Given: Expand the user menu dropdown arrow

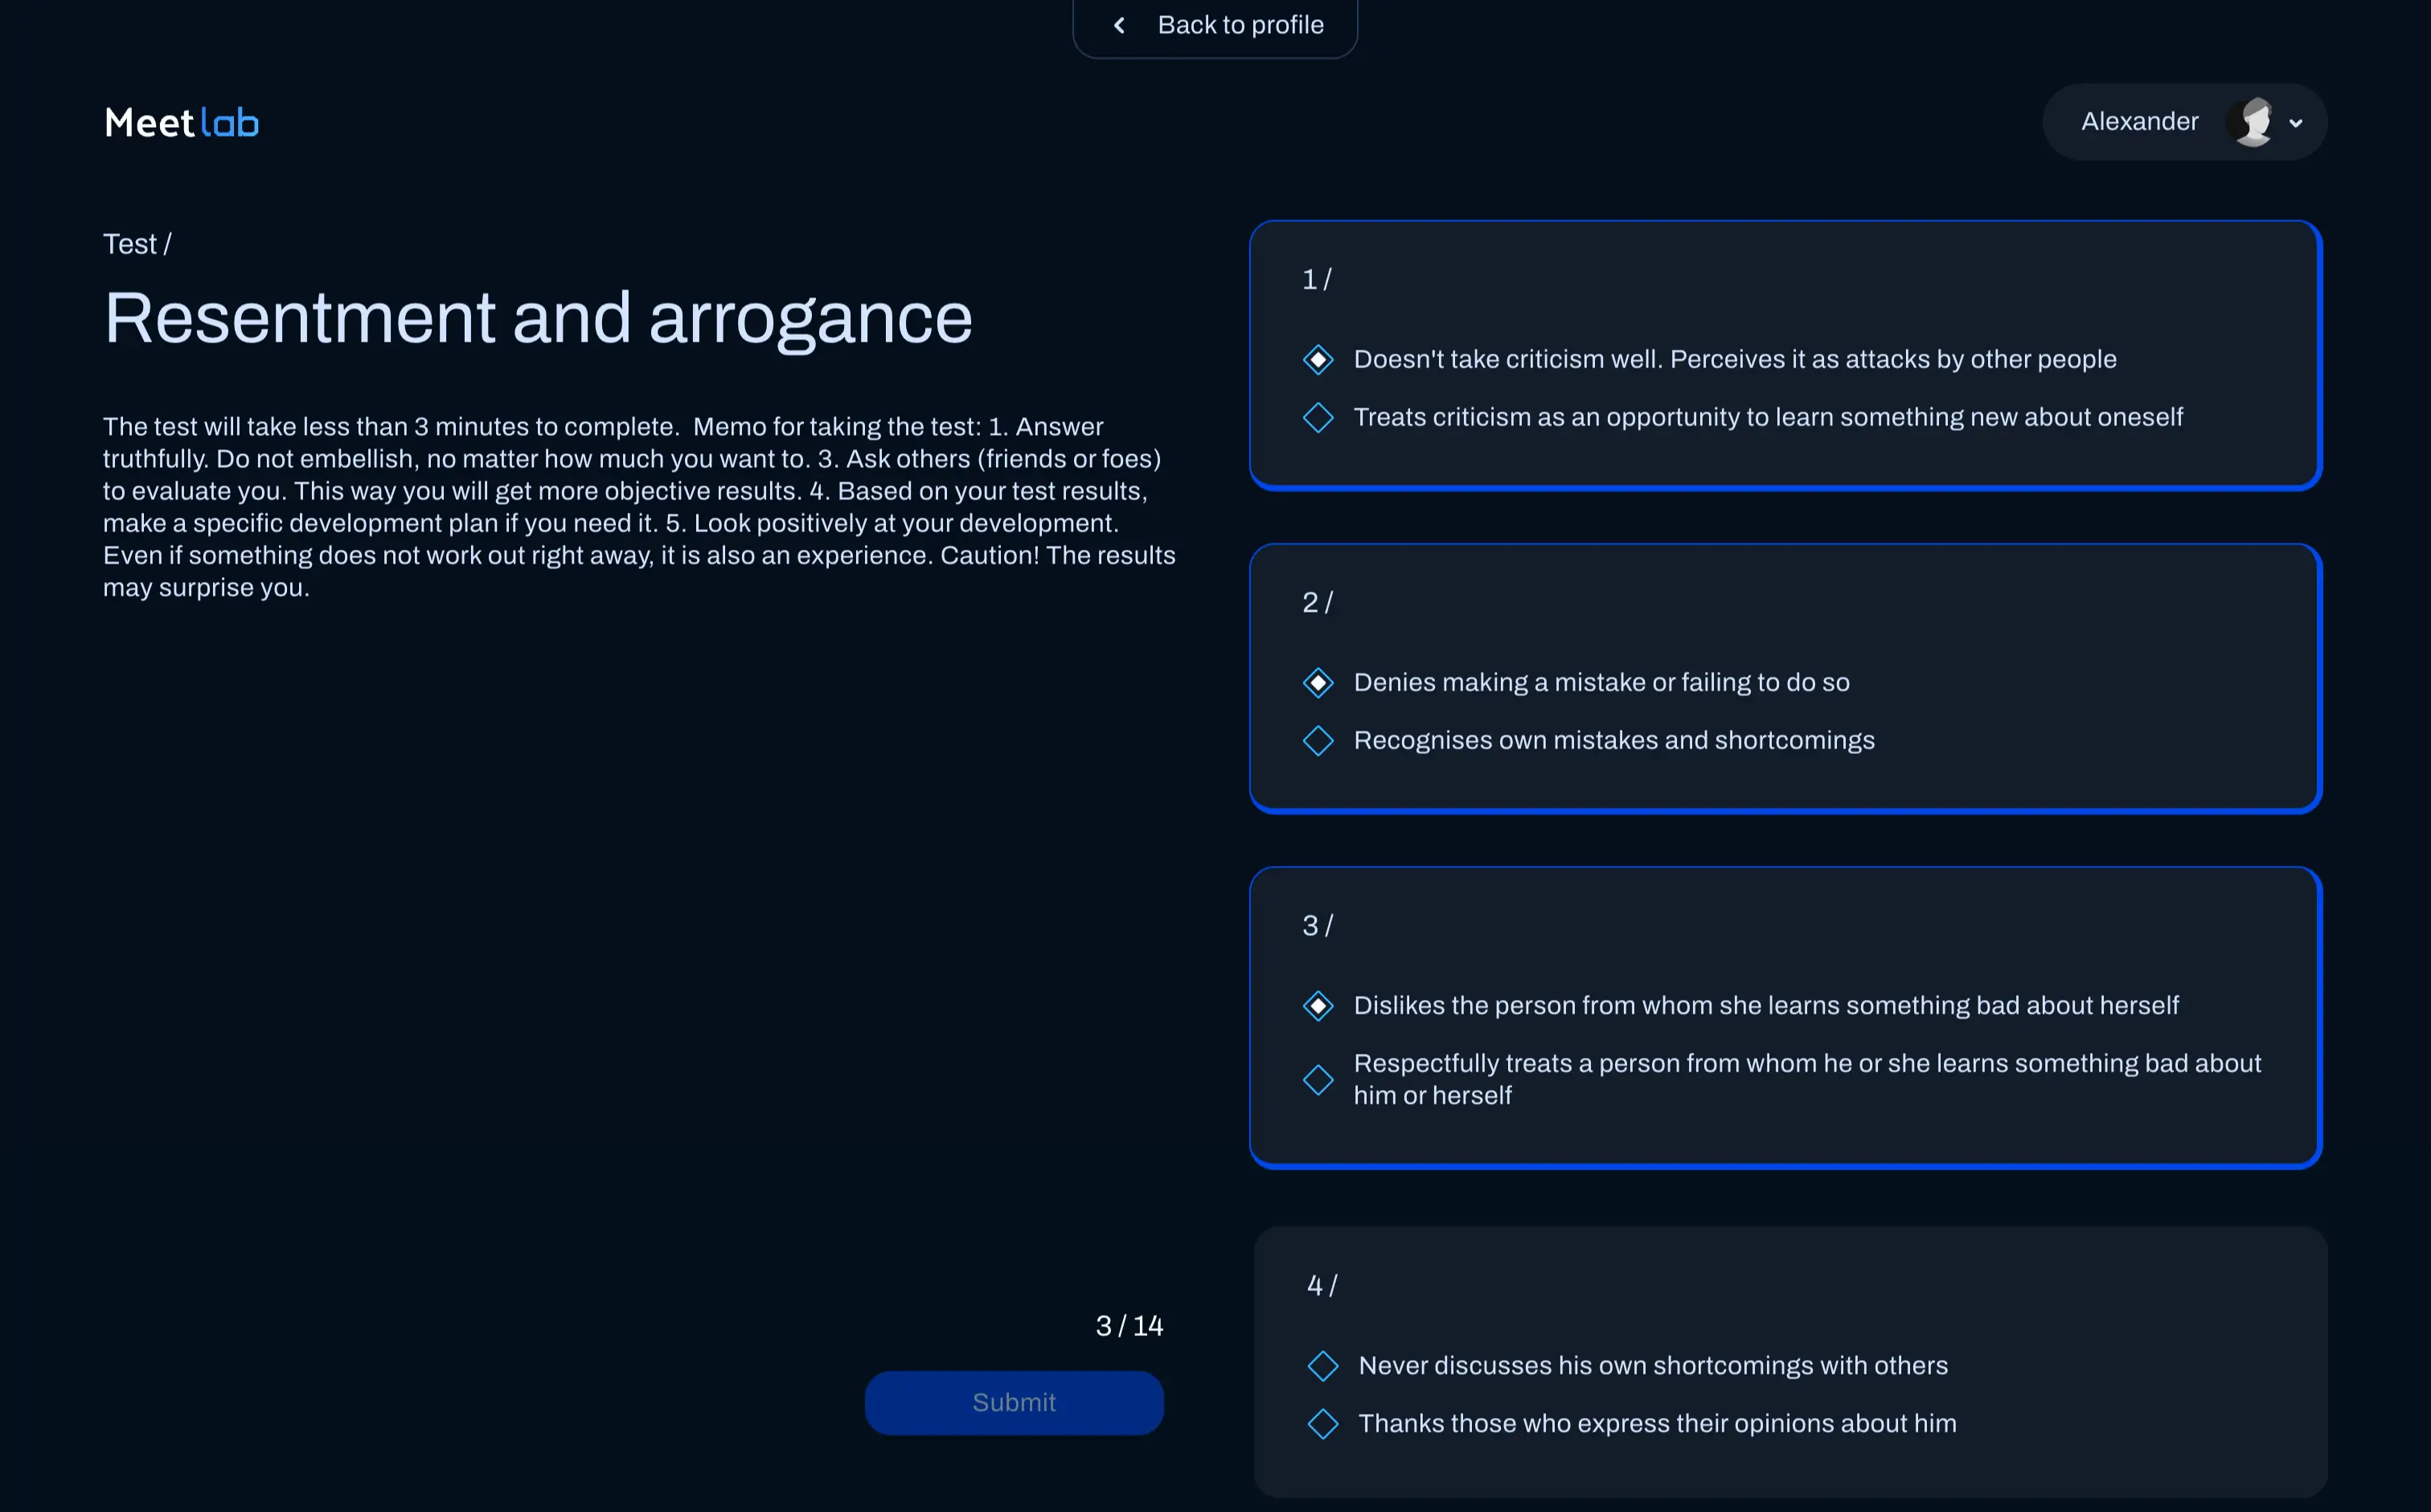Looking at the screenshot, I should click(2296, 123).
